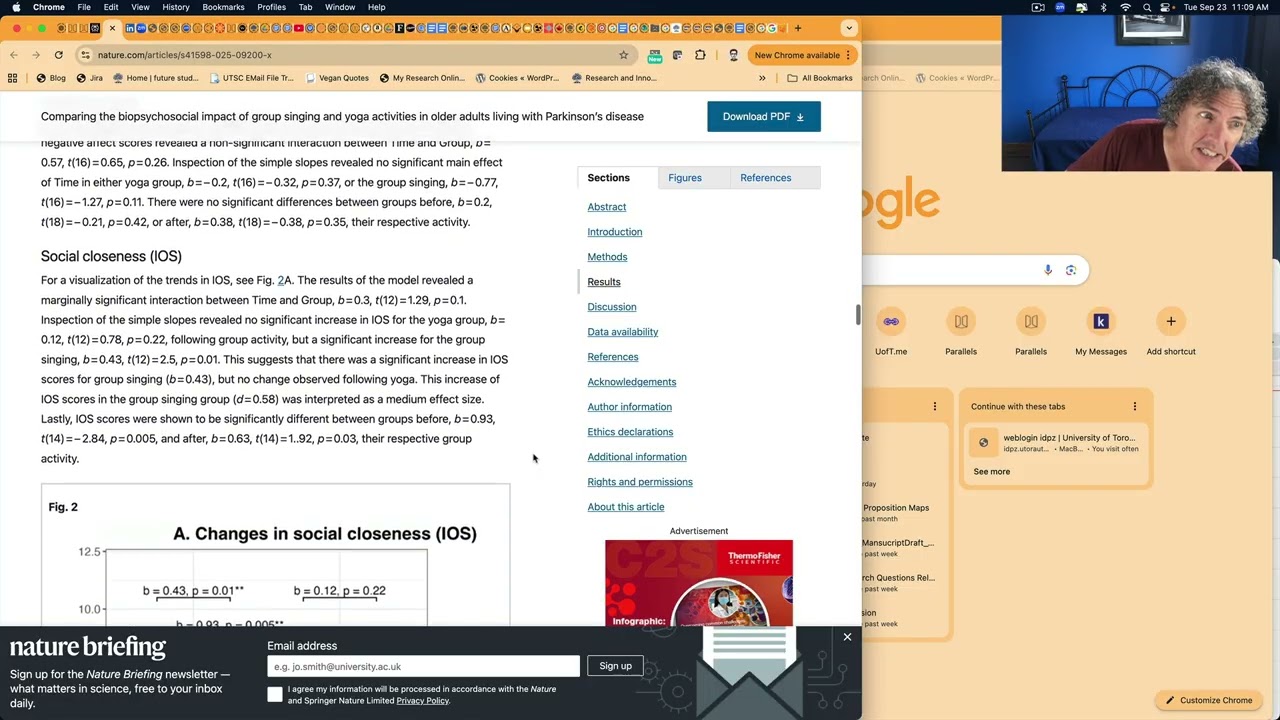This screenshot has width=1280, height=720.
Task: Open the tab search dropdown arrow
Action: click(849, 28)
